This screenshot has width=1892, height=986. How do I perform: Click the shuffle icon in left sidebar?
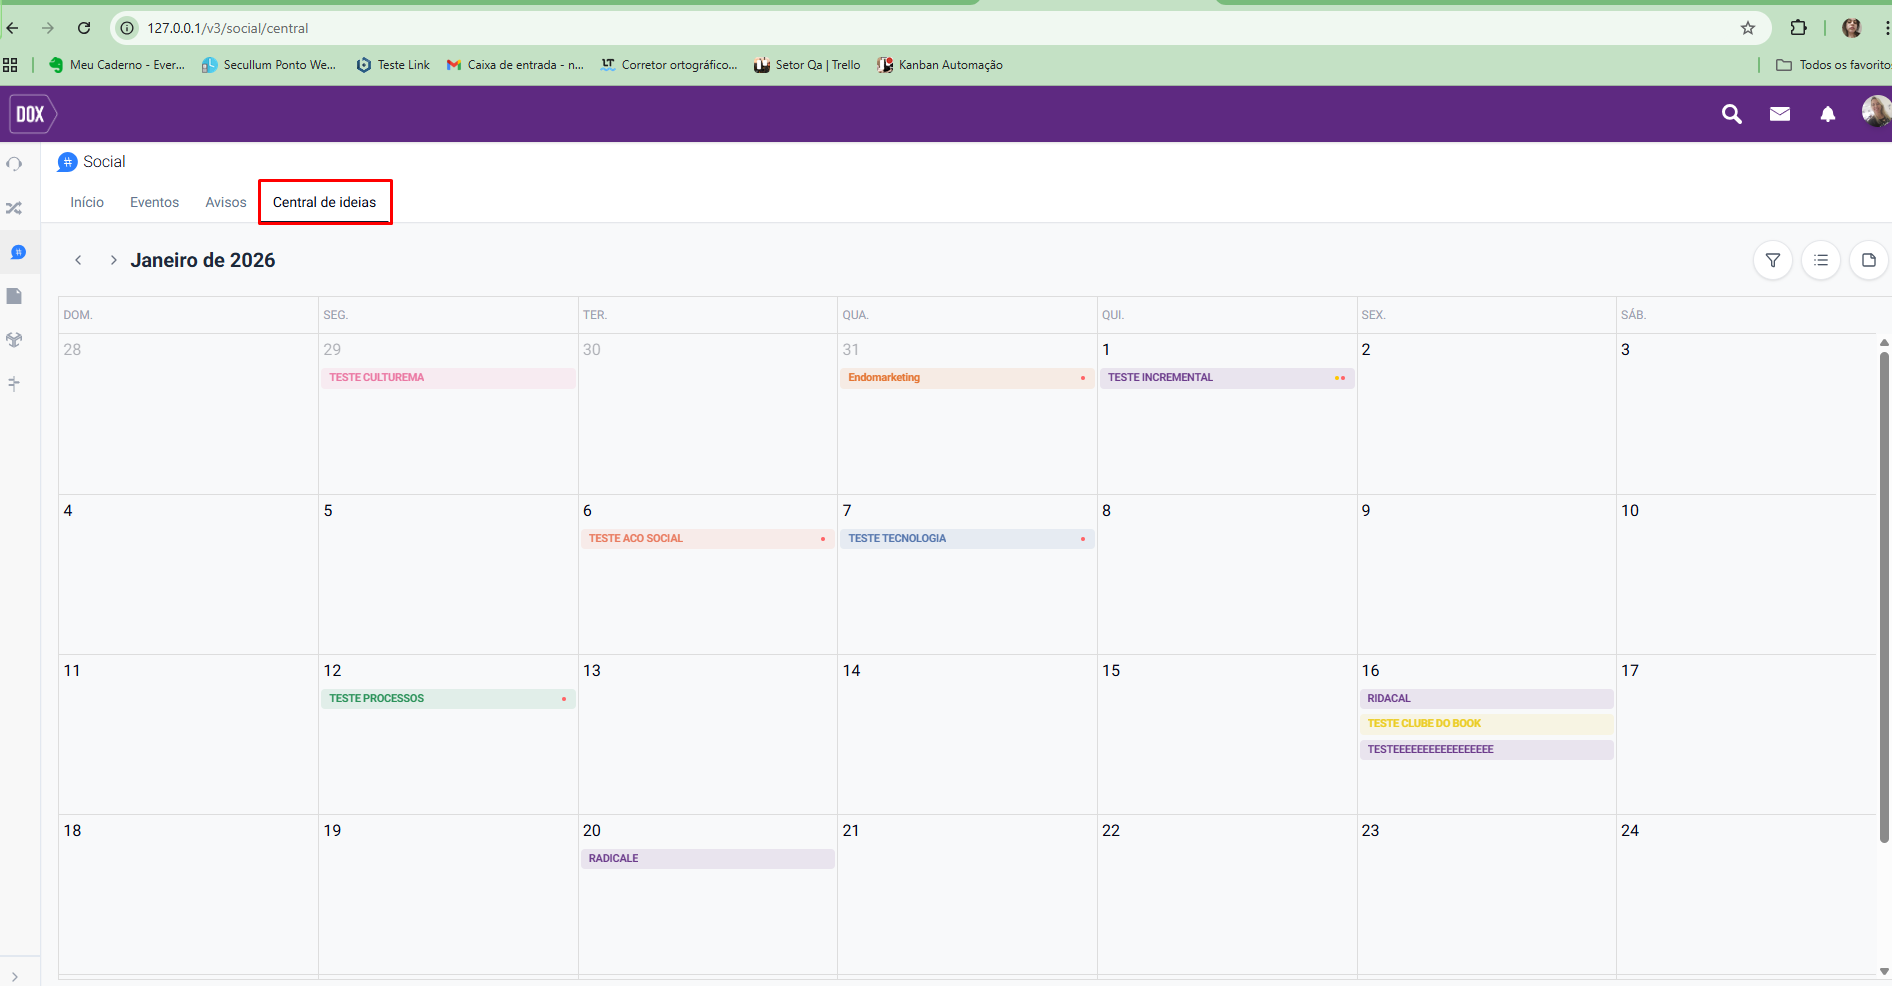point(14,208)
